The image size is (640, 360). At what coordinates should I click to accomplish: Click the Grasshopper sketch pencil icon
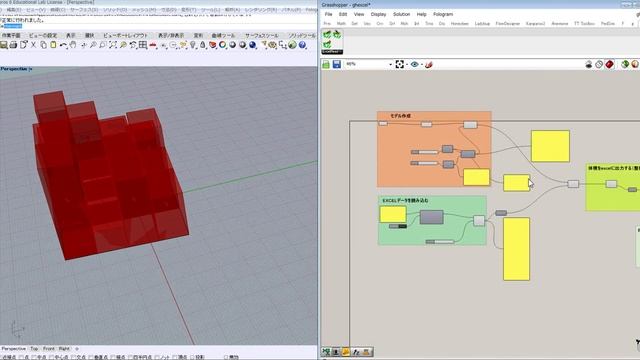pos(429,64)
